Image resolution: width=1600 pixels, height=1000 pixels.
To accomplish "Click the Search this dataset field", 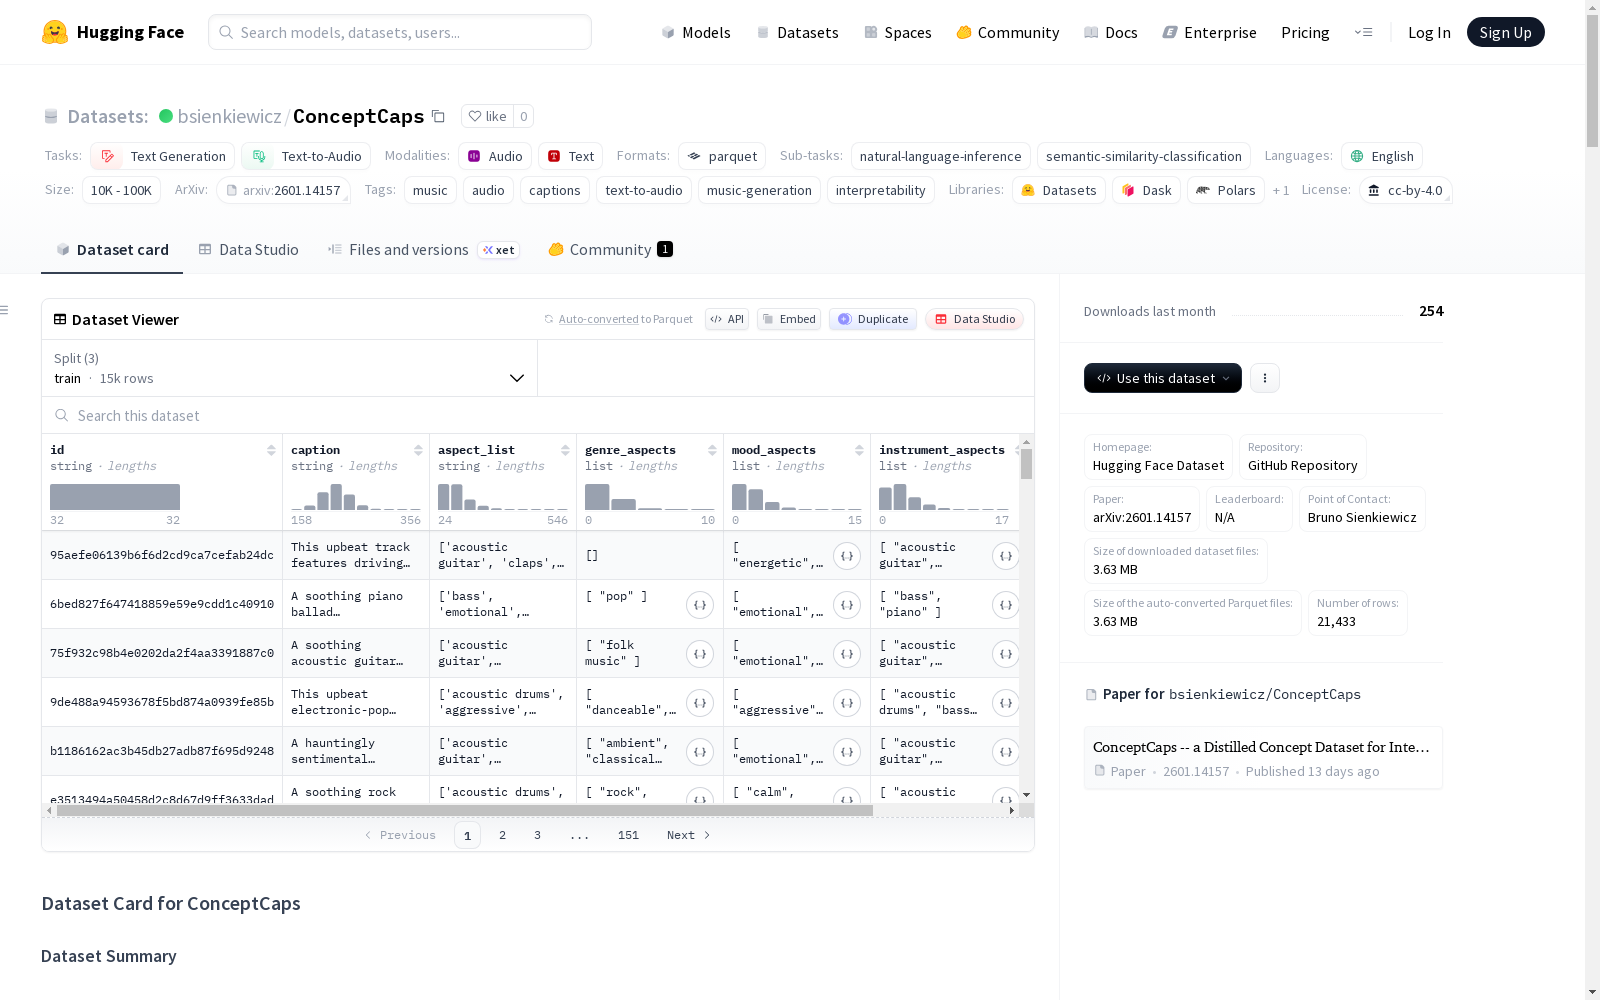I will click(x=538, y=415).
